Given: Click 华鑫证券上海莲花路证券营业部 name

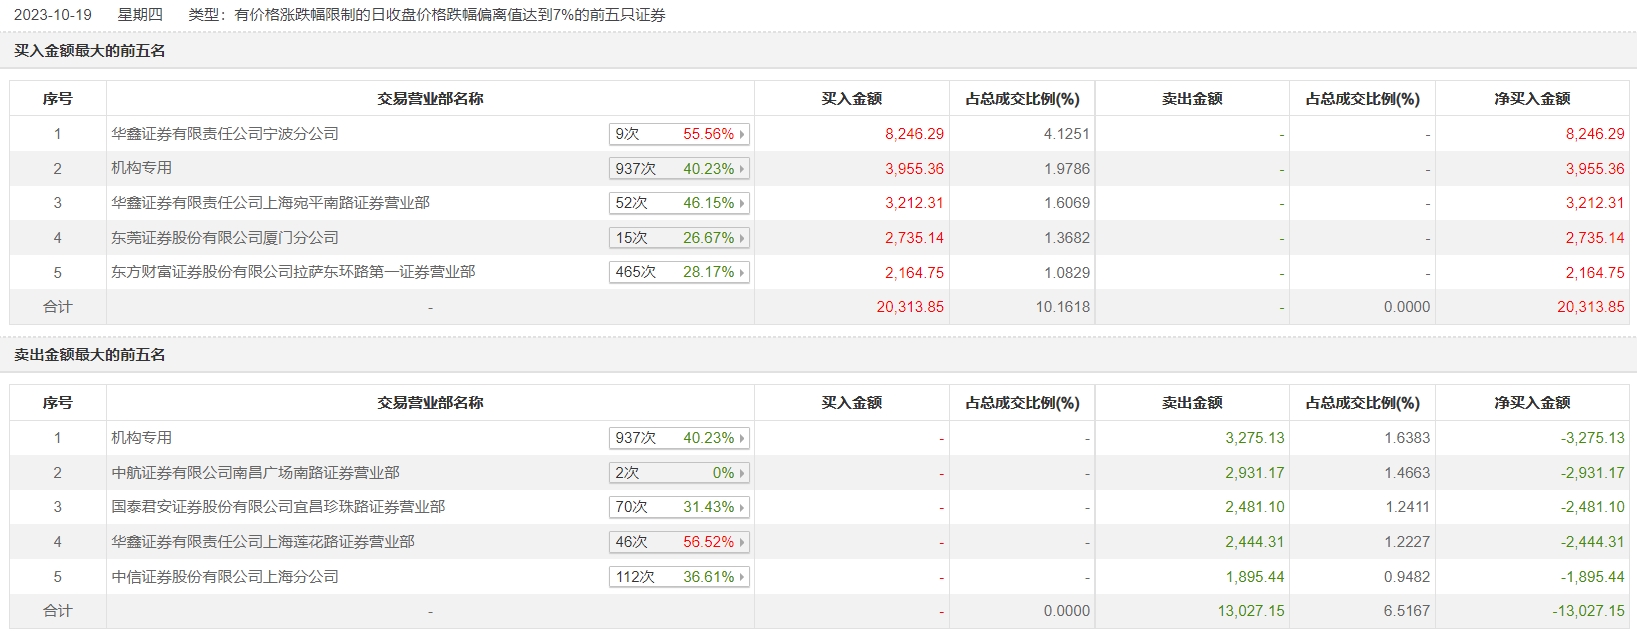Looking at the screenshot, I should pos(263,542).
